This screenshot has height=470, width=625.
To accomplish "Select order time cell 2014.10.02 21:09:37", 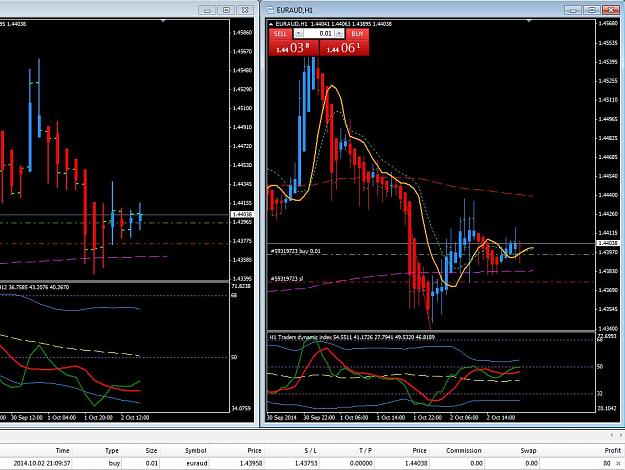I will (42, 463).
